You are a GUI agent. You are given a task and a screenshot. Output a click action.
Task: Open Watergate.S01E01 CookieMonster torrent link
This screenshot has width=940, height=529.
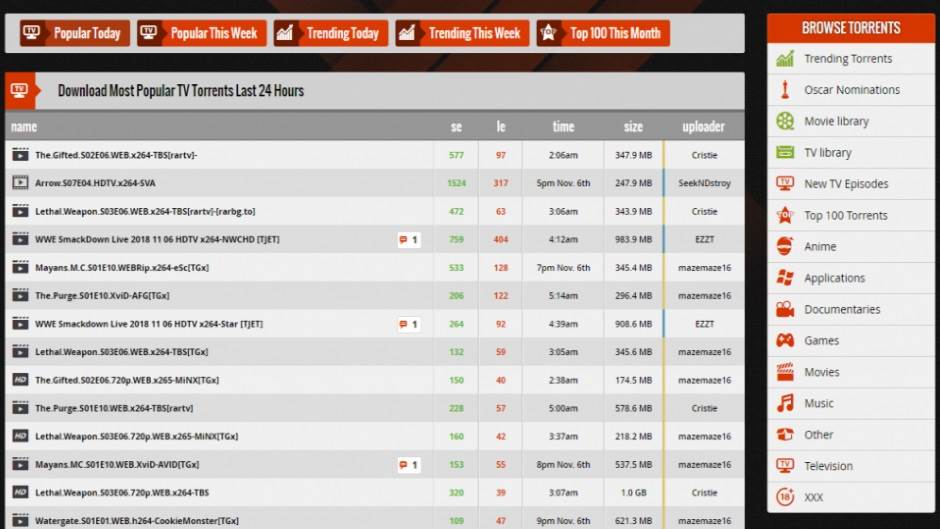coord(136,520)
